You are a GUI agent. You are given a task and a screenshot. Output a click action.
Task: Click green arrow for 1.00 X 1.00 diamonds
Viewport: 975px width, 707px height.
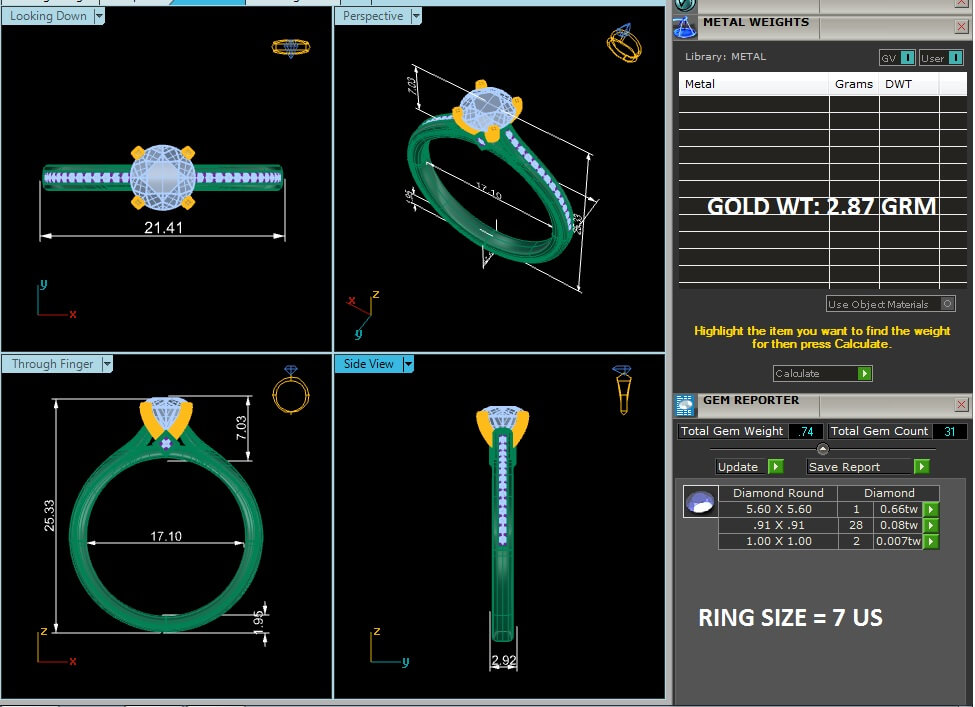click(931, 541)
